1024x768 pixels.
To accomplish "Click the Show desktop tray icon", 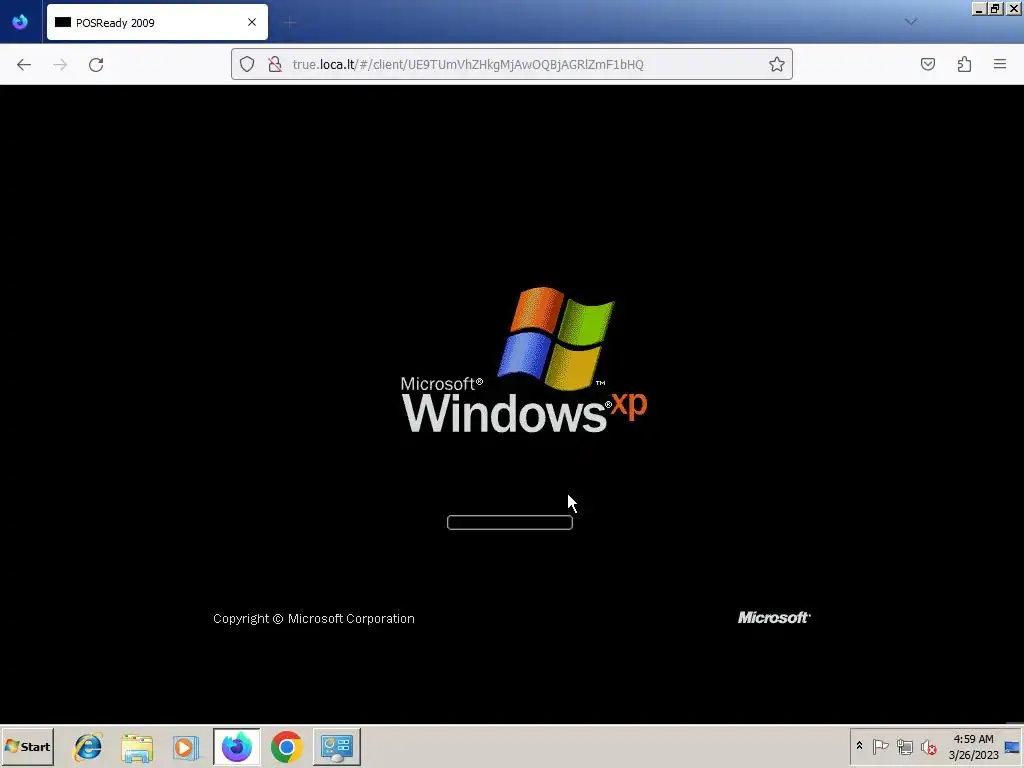I will pyautogui.click(x=1012, y=746).
